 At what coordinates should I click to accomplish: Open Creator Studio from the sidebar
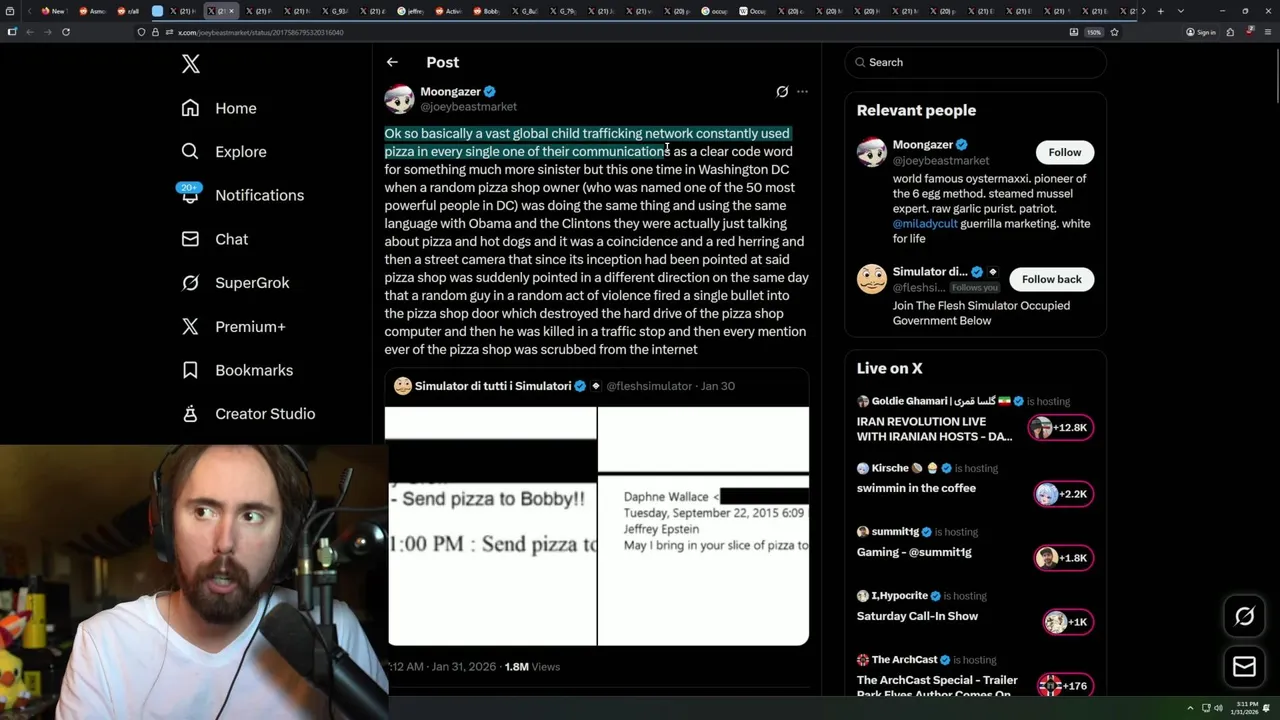[x=248, y=413]
